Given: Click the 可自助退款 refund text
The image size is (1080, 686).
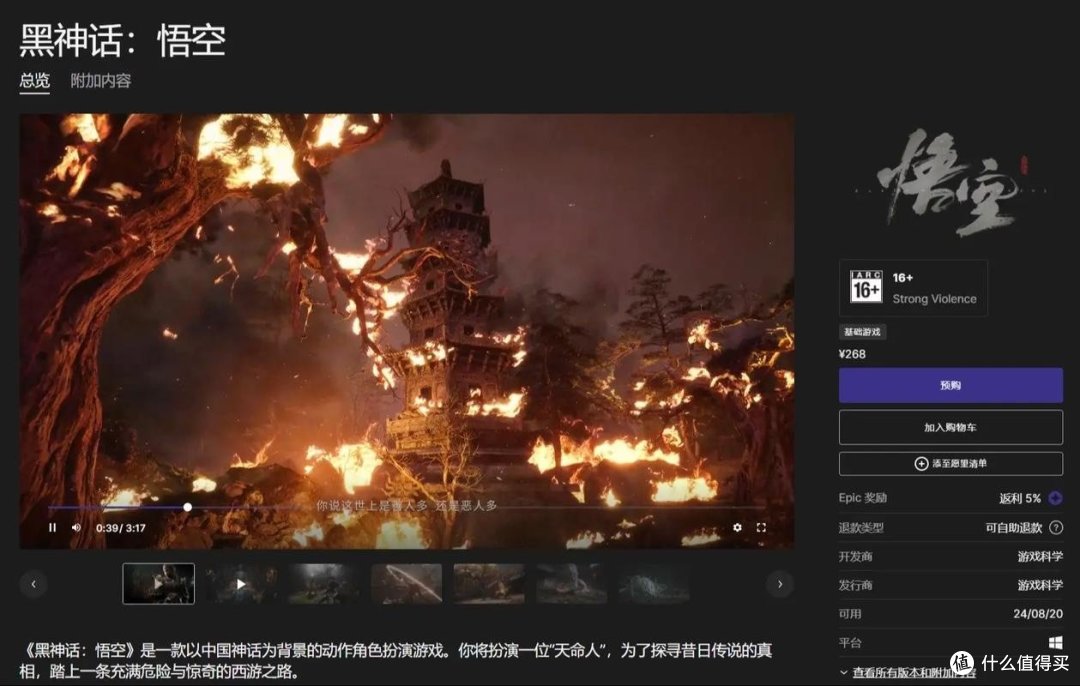Looking at the screenshot, I should pos(1014,528).
